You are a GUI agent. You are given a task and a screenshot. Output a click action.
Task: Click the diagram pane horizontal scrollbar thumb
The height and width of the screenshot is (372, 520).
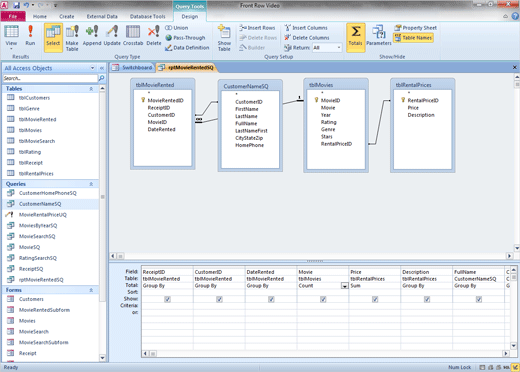click(x=120, y=256)
